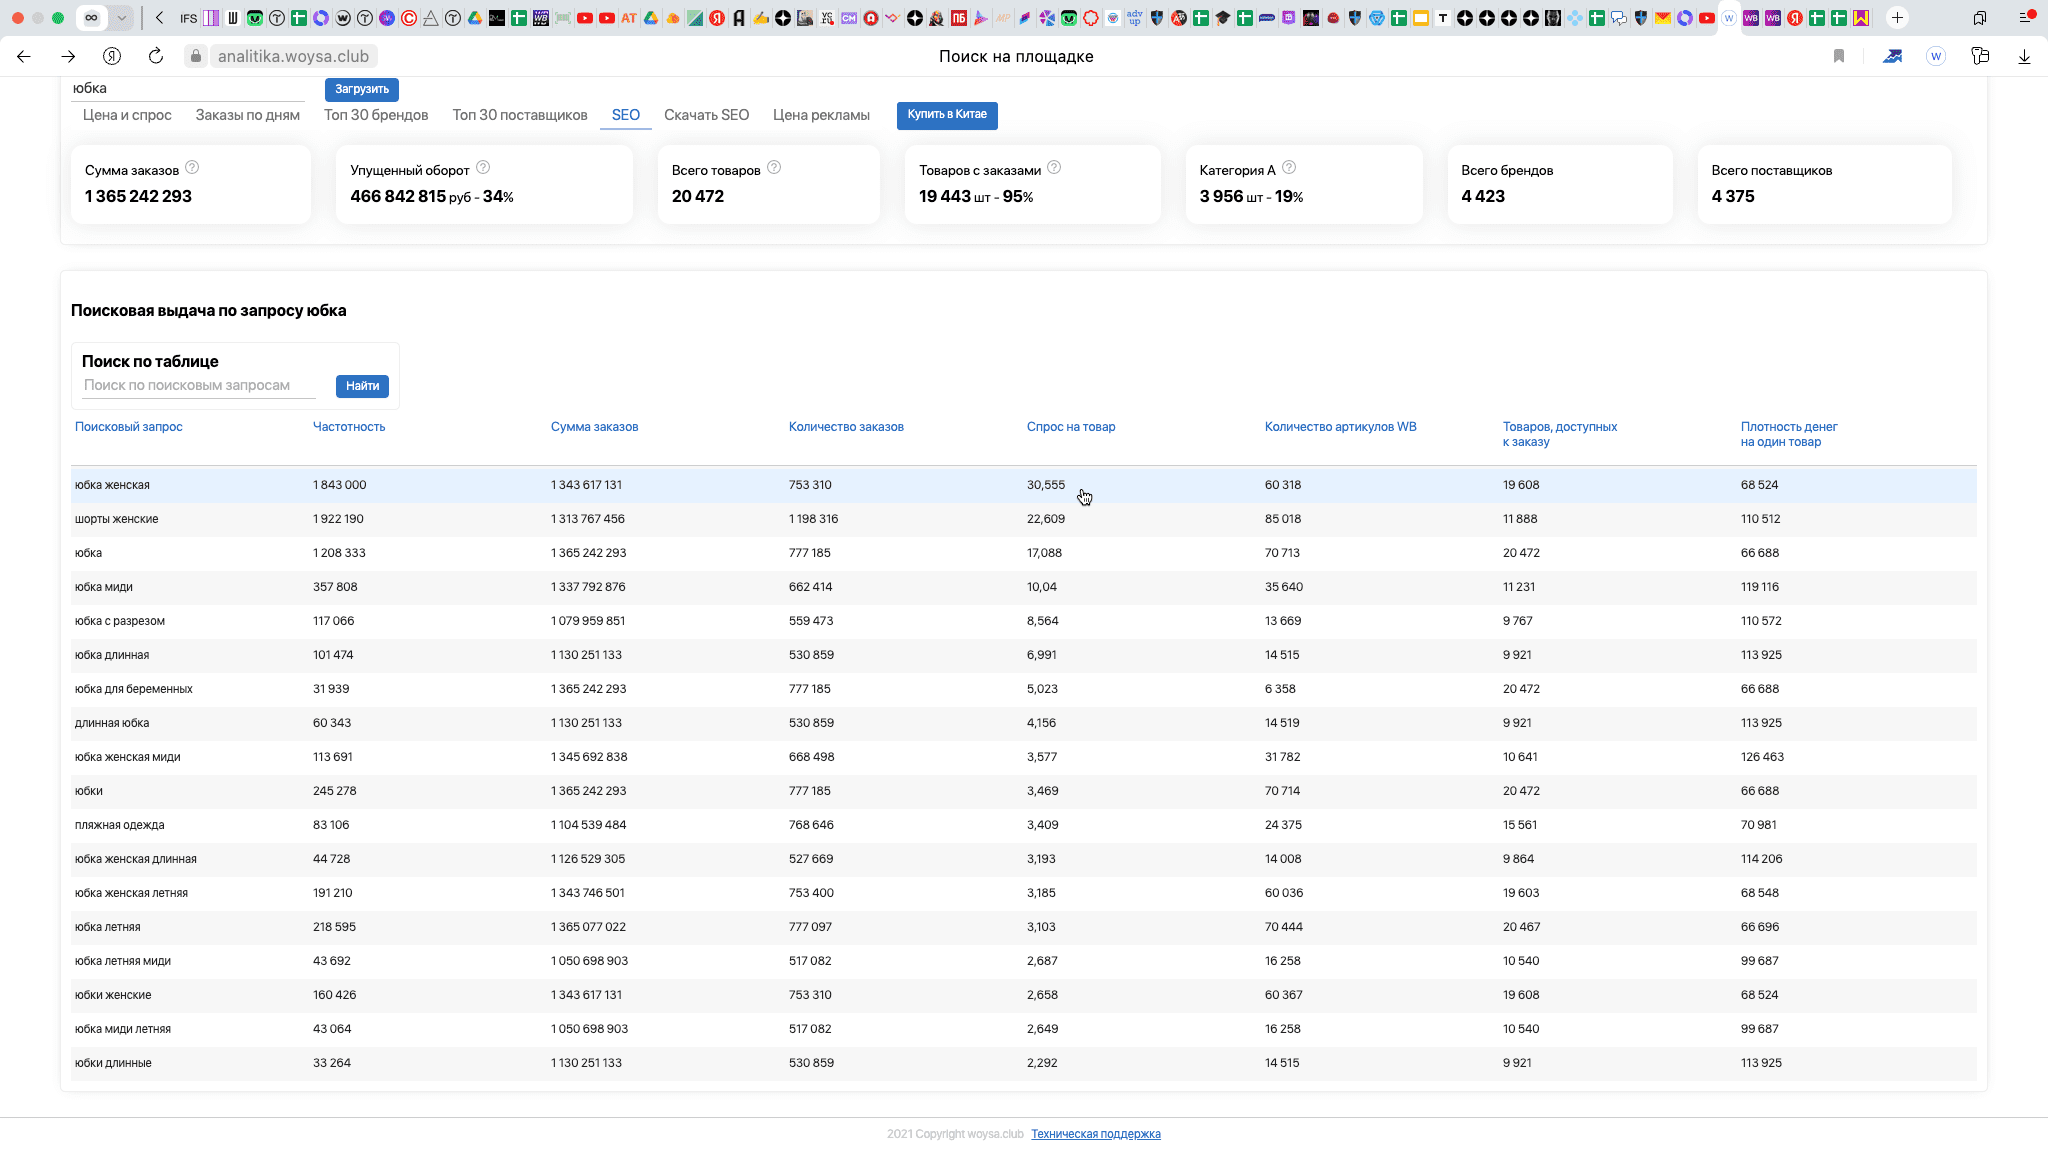Click help icon beside Упущенный оборот
The image size is (2048, 1152).
(x=483, y=168)
